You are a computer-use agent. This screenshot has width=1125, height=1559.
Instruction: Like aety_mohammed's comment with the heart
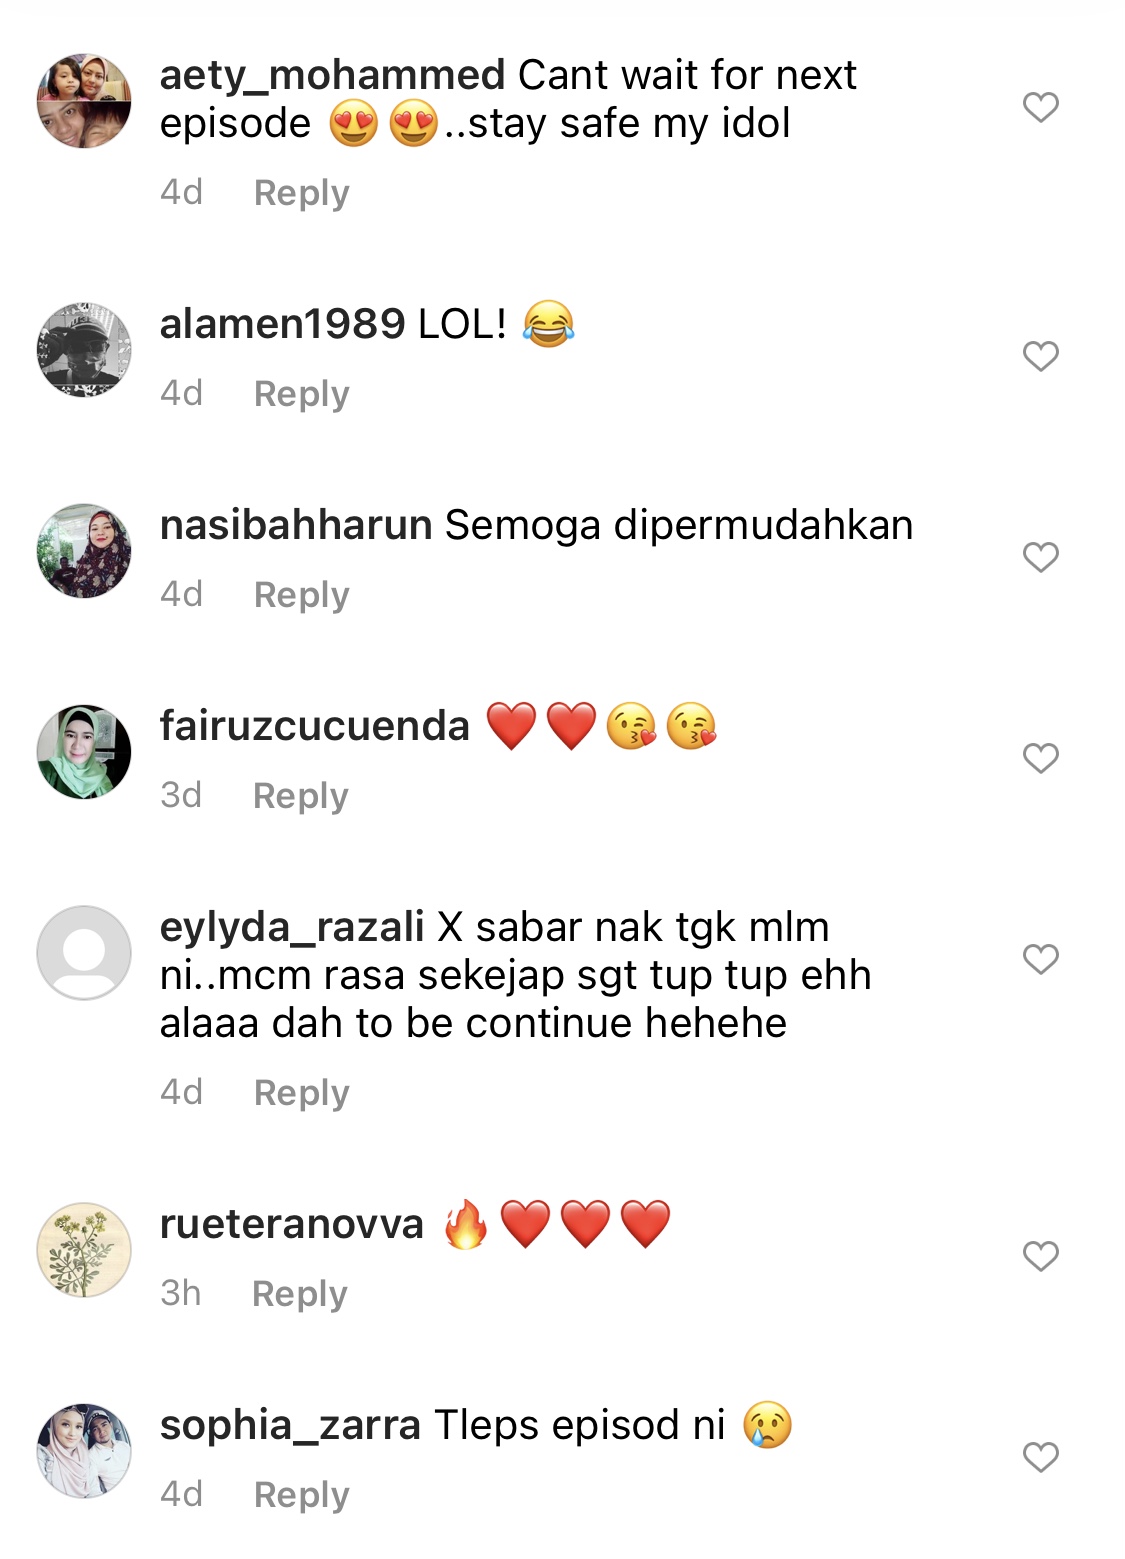(1040, 107)
